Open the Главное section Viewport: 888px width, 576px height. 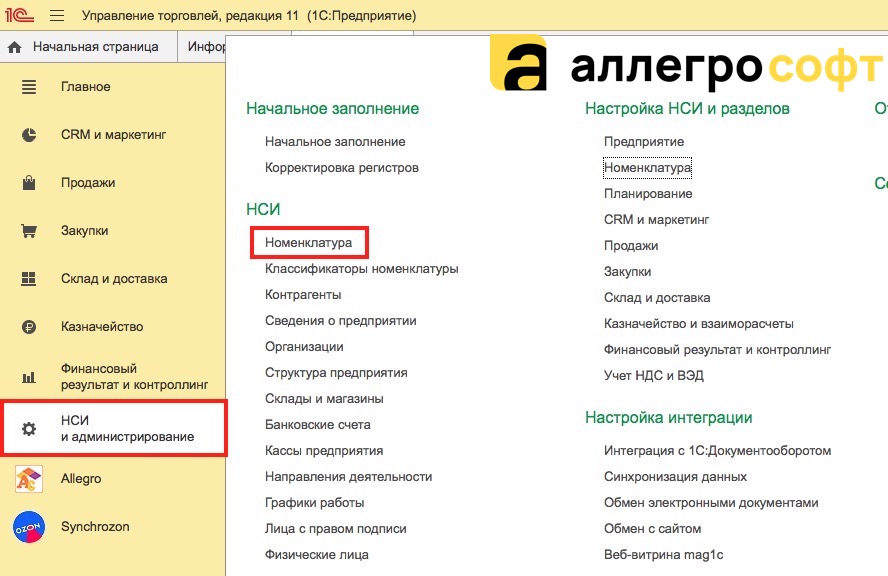click(86, 87)
